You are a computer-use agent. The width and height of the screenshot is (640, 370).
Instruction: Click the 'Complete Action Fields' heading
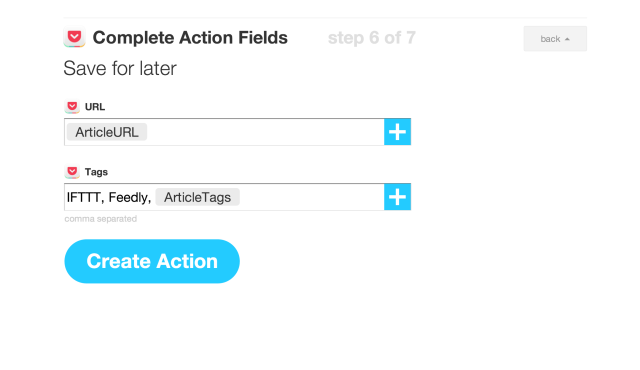[190, 38]
